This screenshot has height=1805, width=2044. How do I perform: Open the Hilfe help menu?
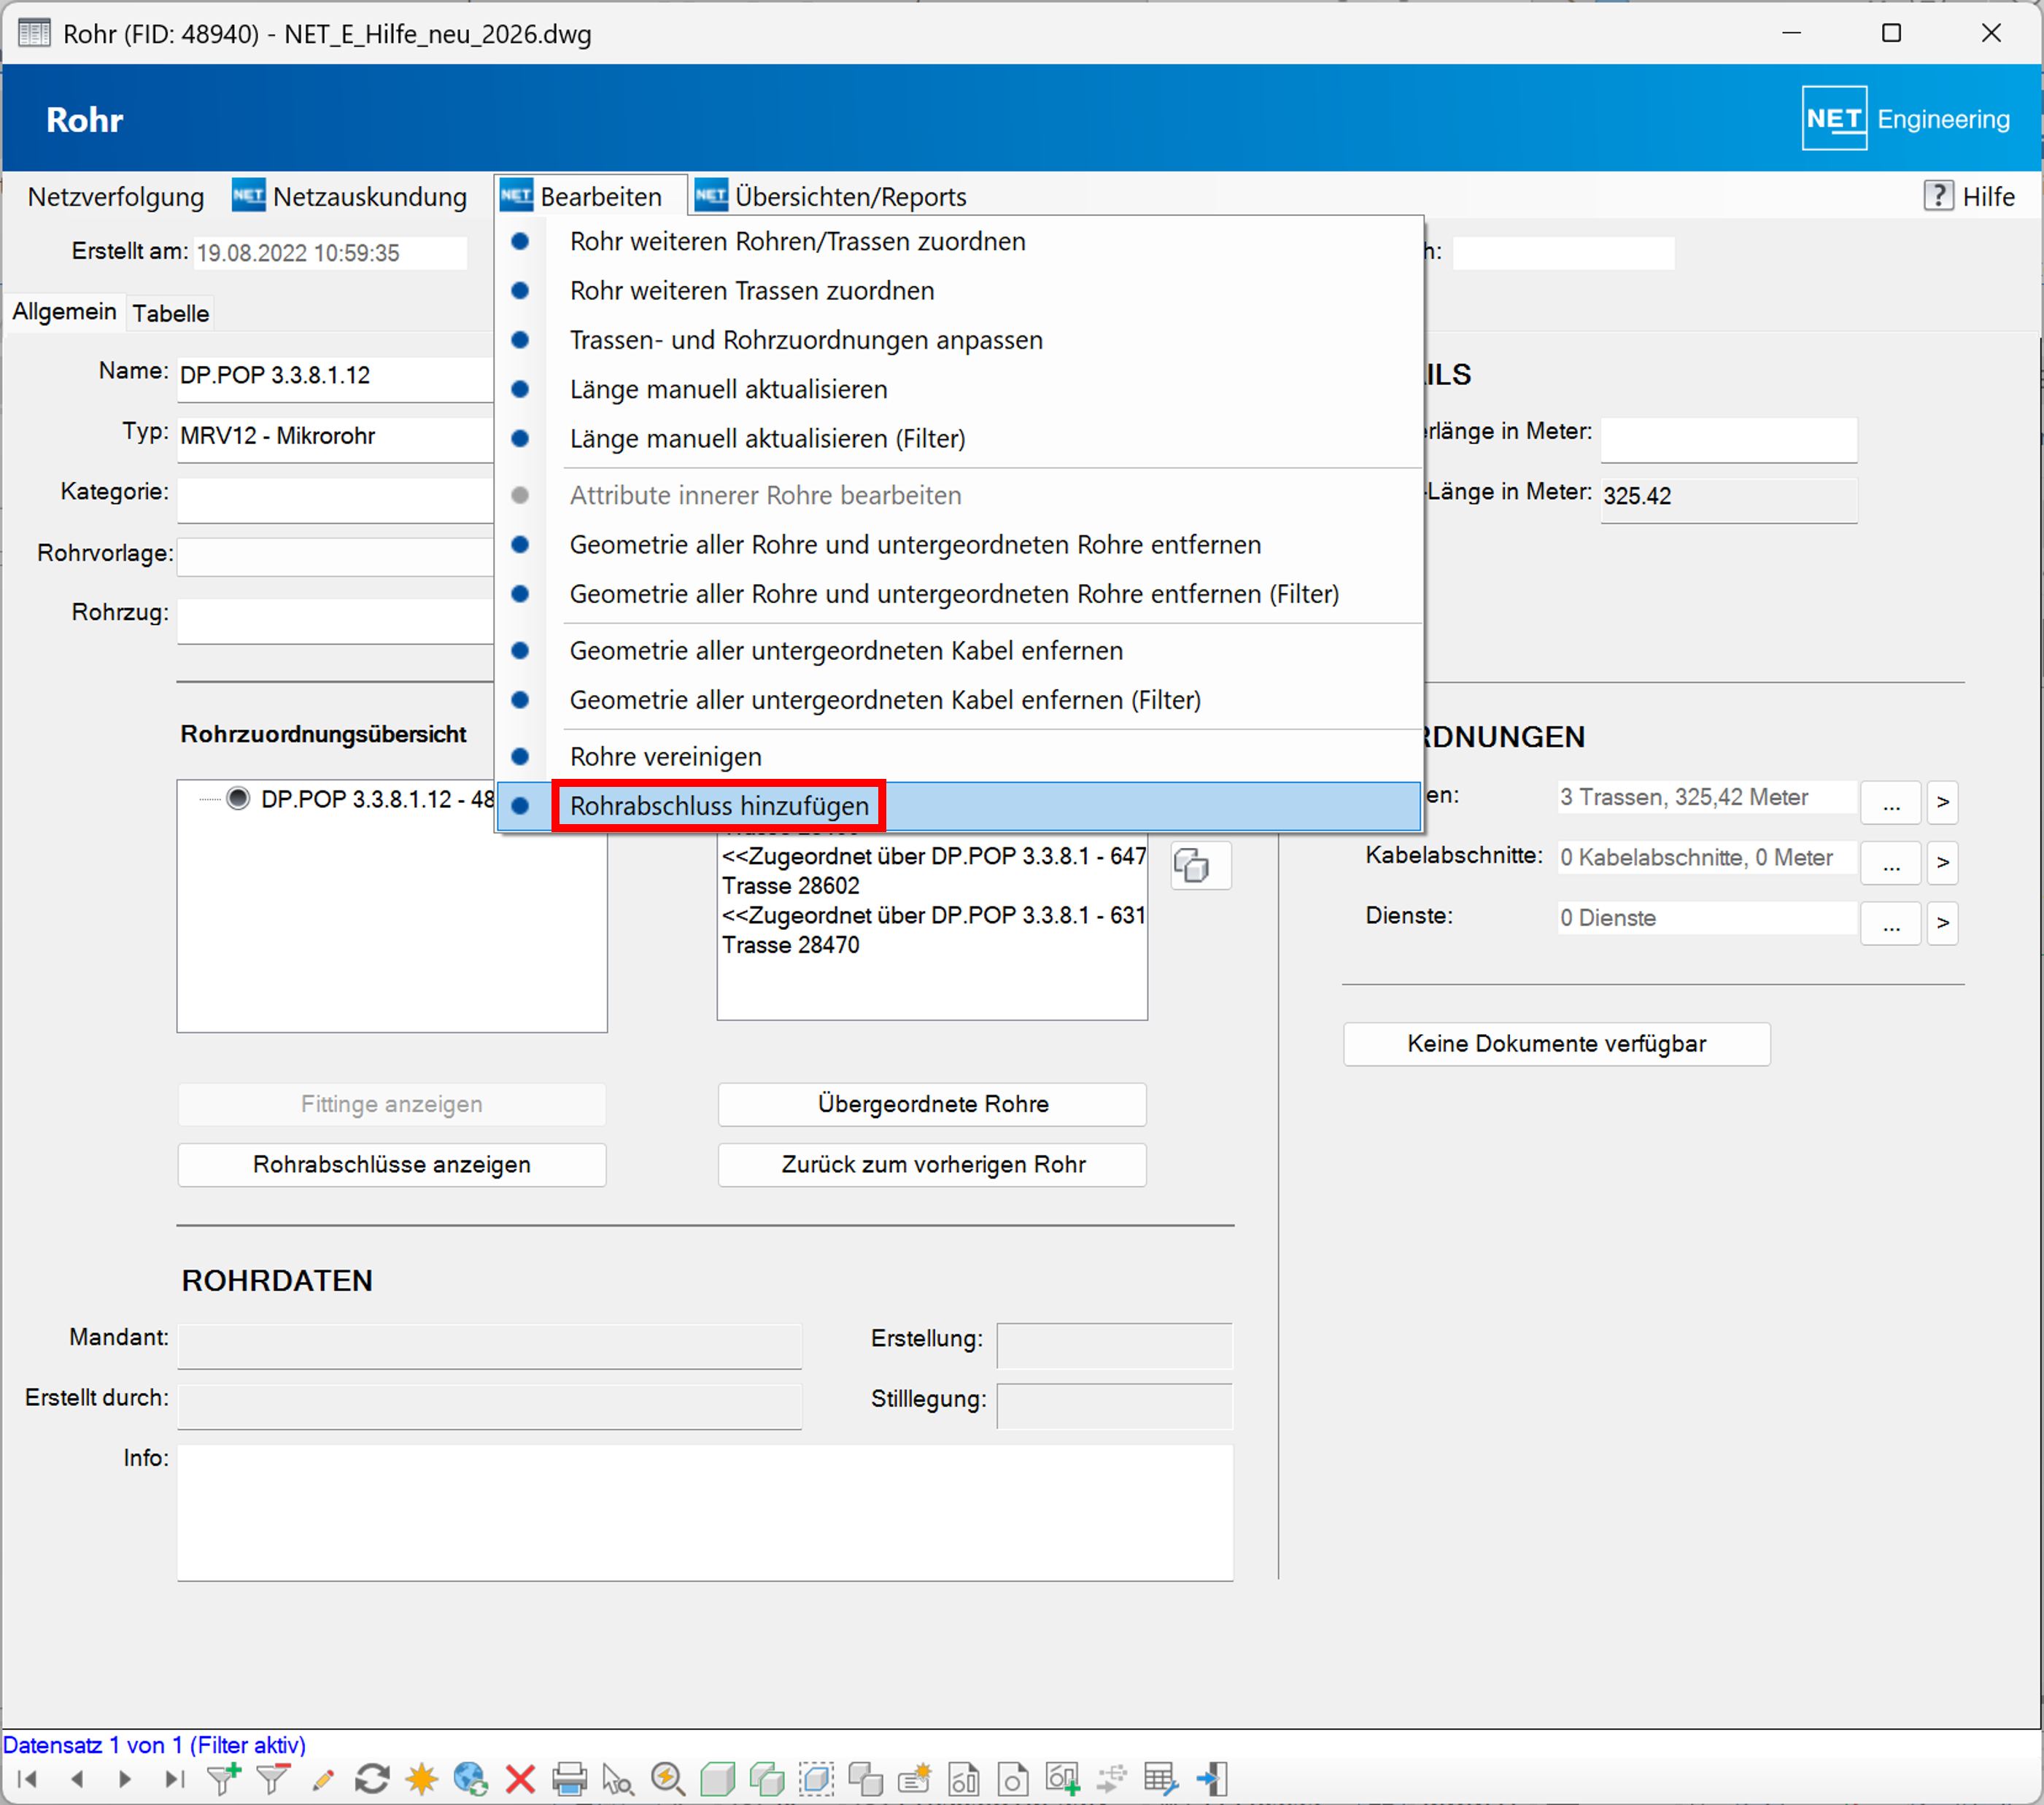[1969, 196]
